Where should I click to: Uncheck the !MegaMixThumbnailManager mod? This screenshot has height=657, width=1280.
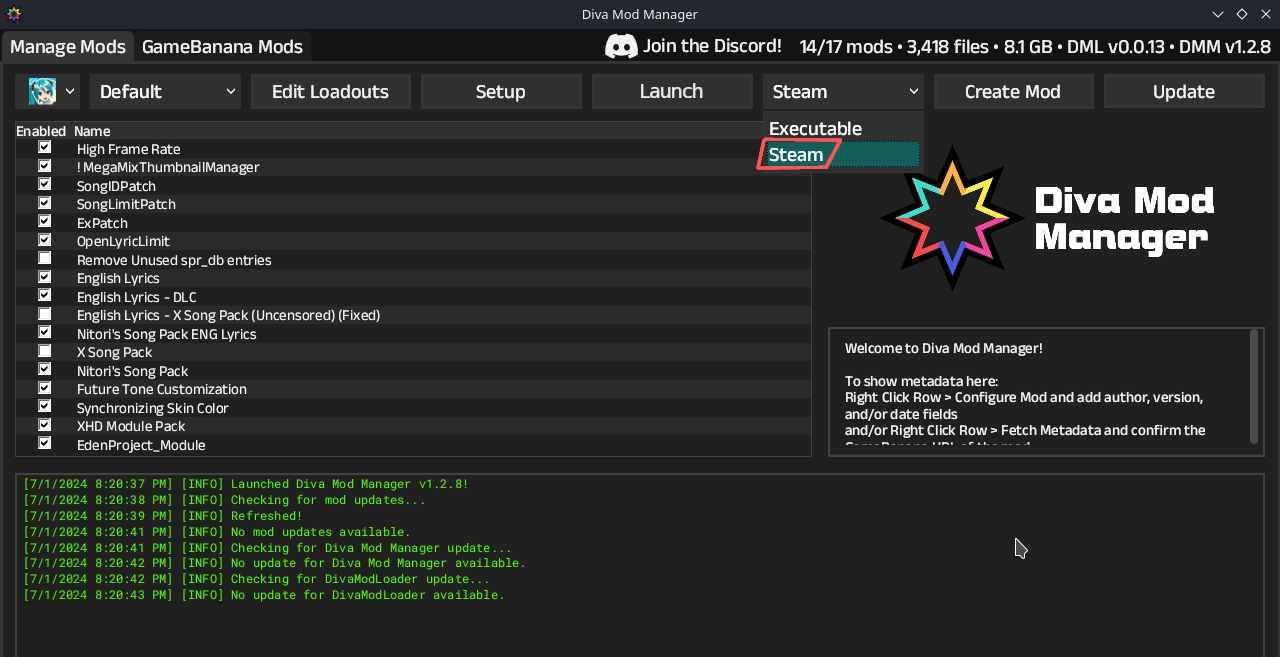(x=45, y=165)
